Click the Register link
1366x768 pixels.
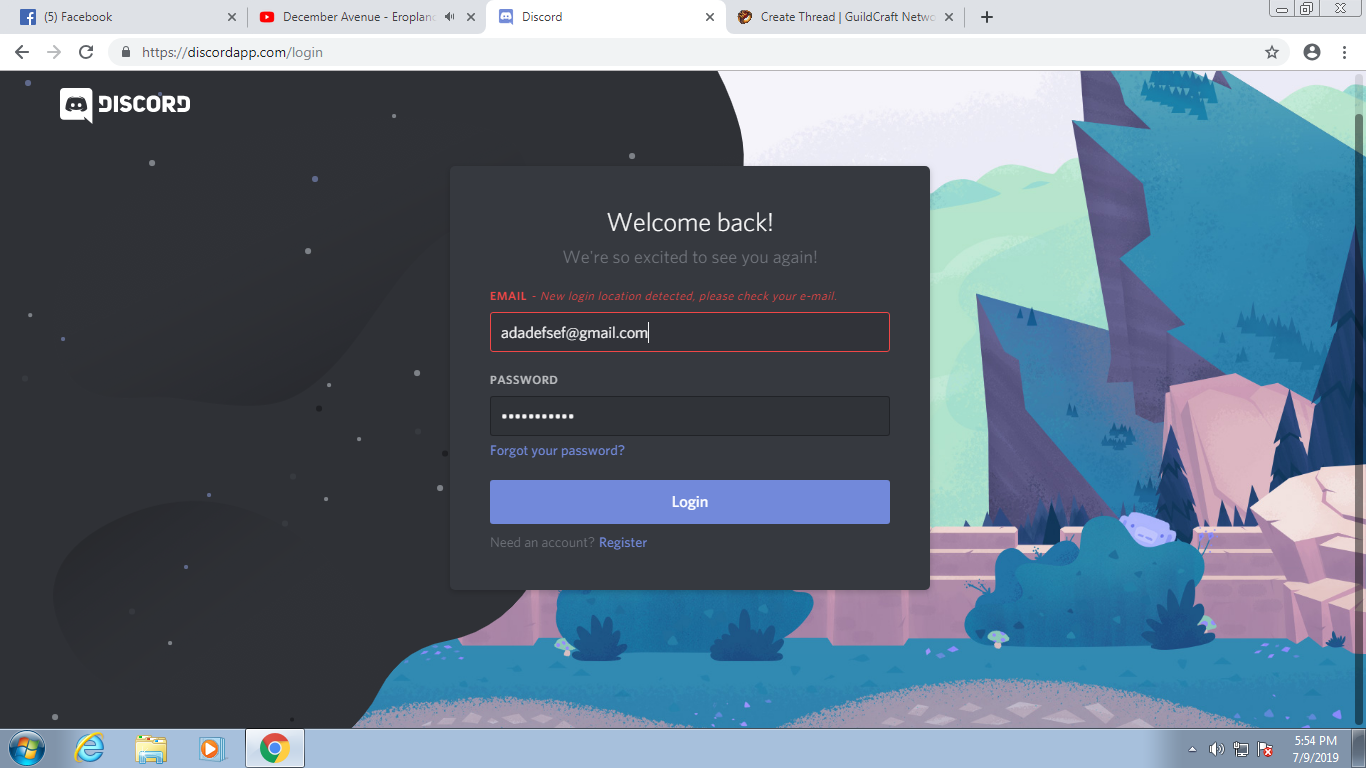(623, 543)
